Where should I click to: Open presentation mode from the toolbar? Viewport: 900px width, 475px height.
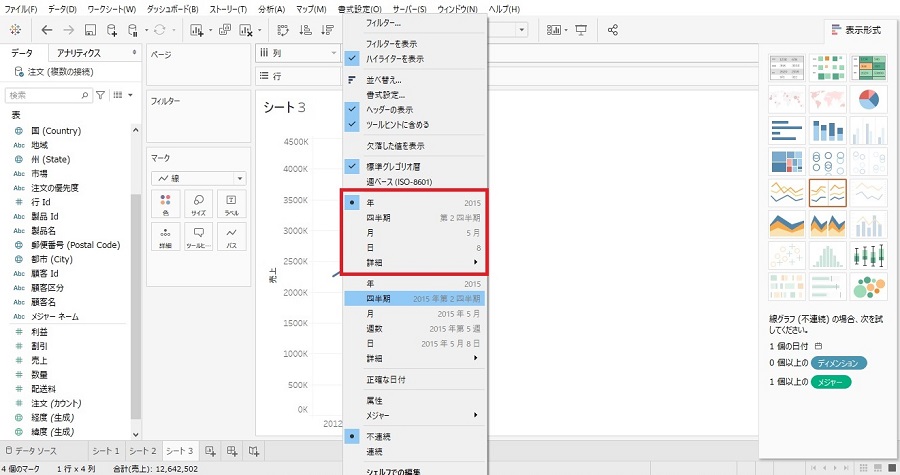click(x=581, y=30)
